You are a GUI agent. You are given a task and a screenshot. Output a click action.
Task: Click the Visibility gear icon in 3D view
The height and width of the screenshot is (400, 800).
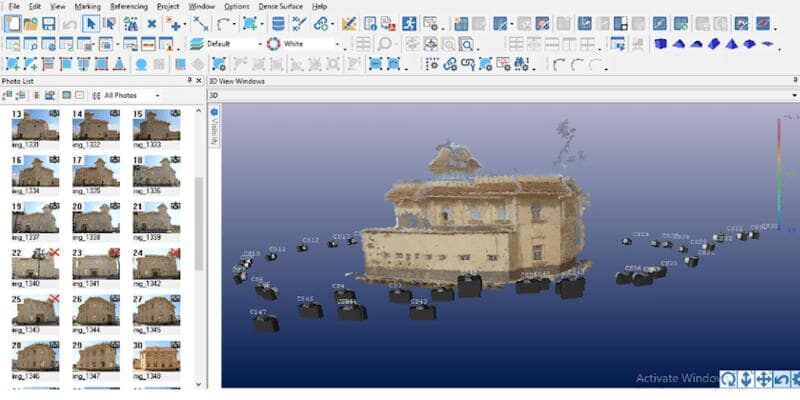(214, 112)
